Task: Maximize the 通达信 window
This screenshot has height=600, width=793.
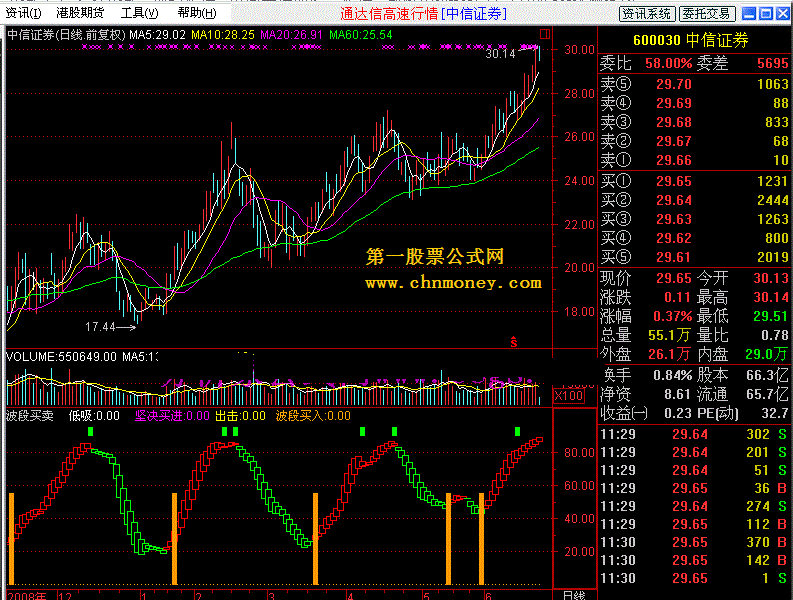Action: coord(766,13)
